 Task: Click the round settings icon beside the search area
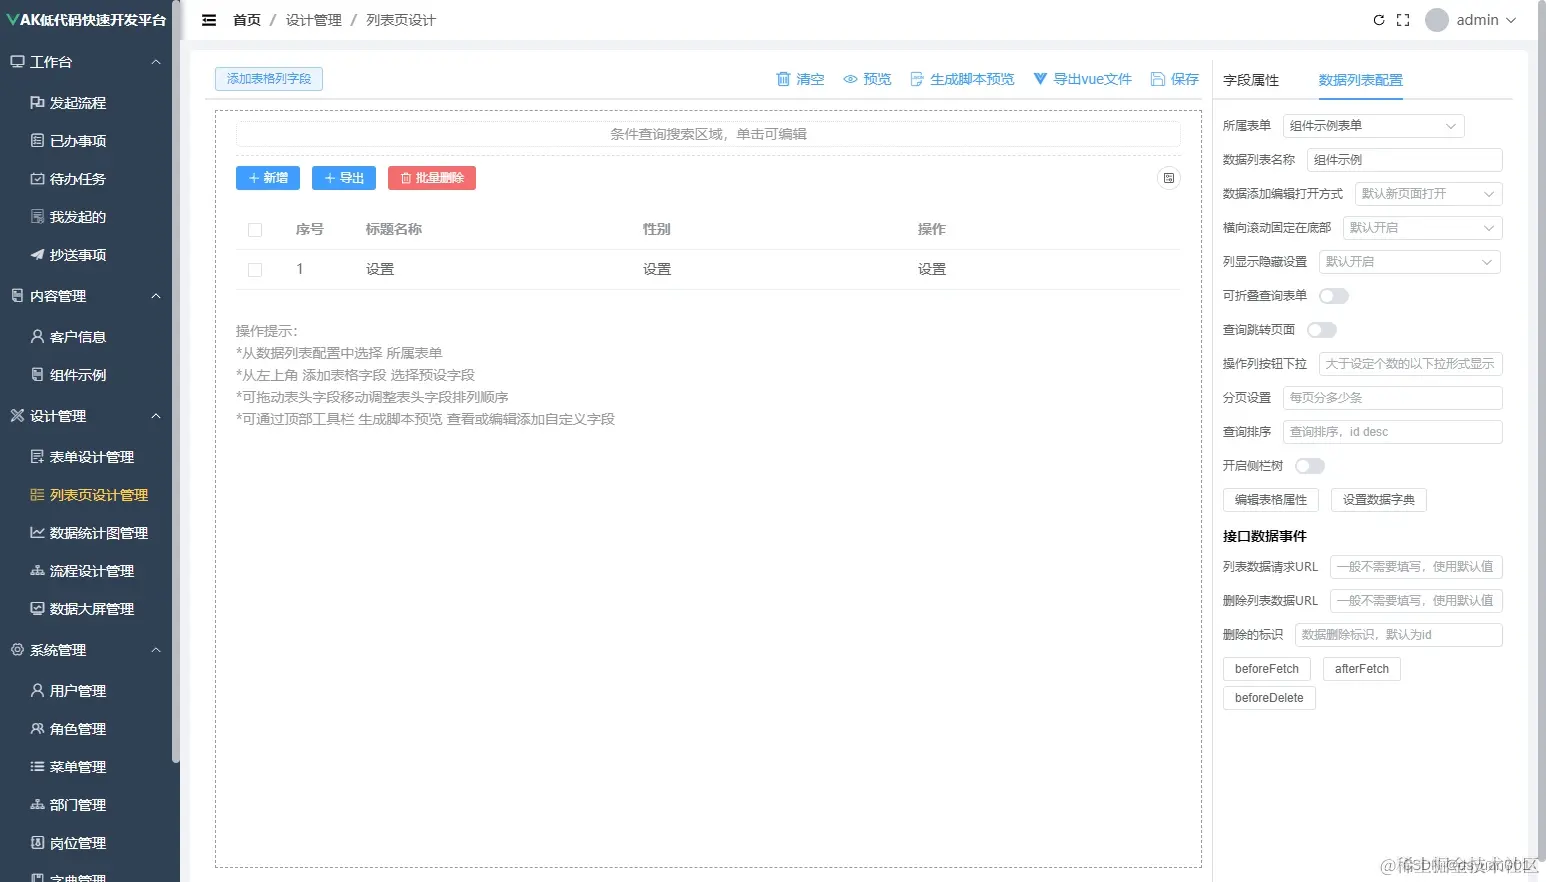tap(1167, 178)
